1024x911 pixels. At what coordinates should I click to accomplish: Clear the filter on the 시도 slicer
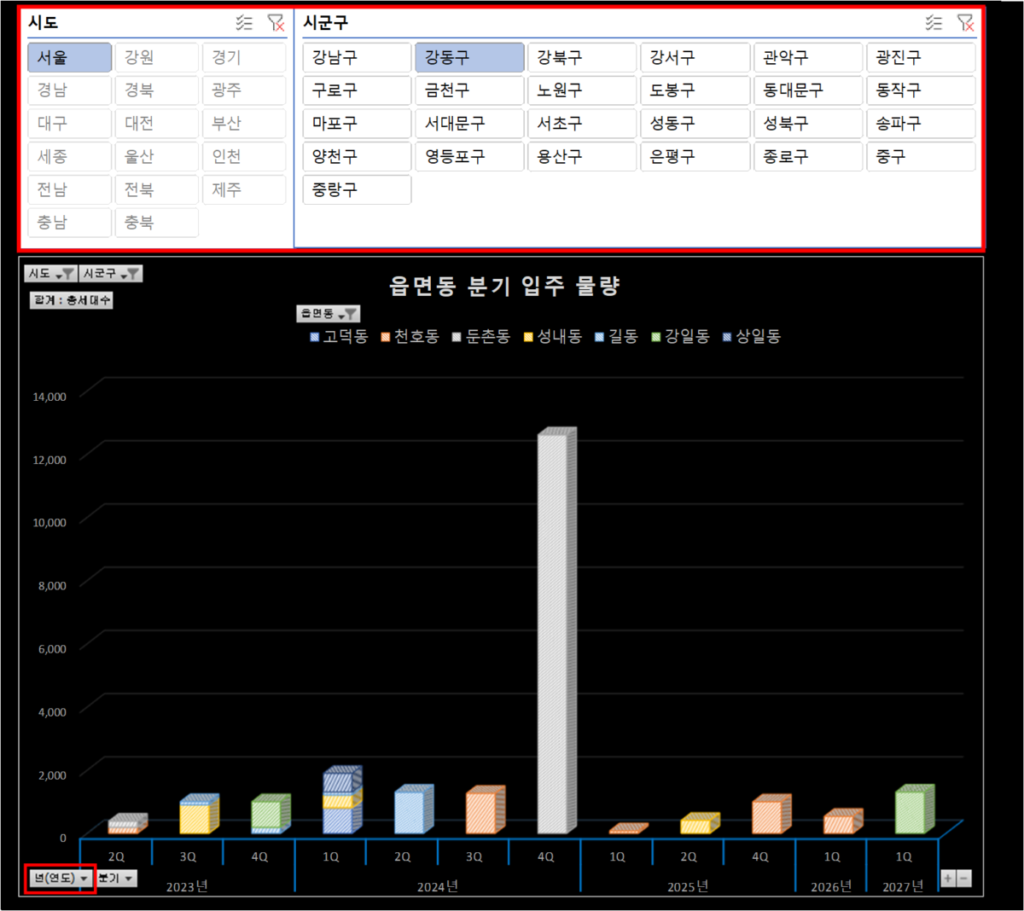pos(276,22)
